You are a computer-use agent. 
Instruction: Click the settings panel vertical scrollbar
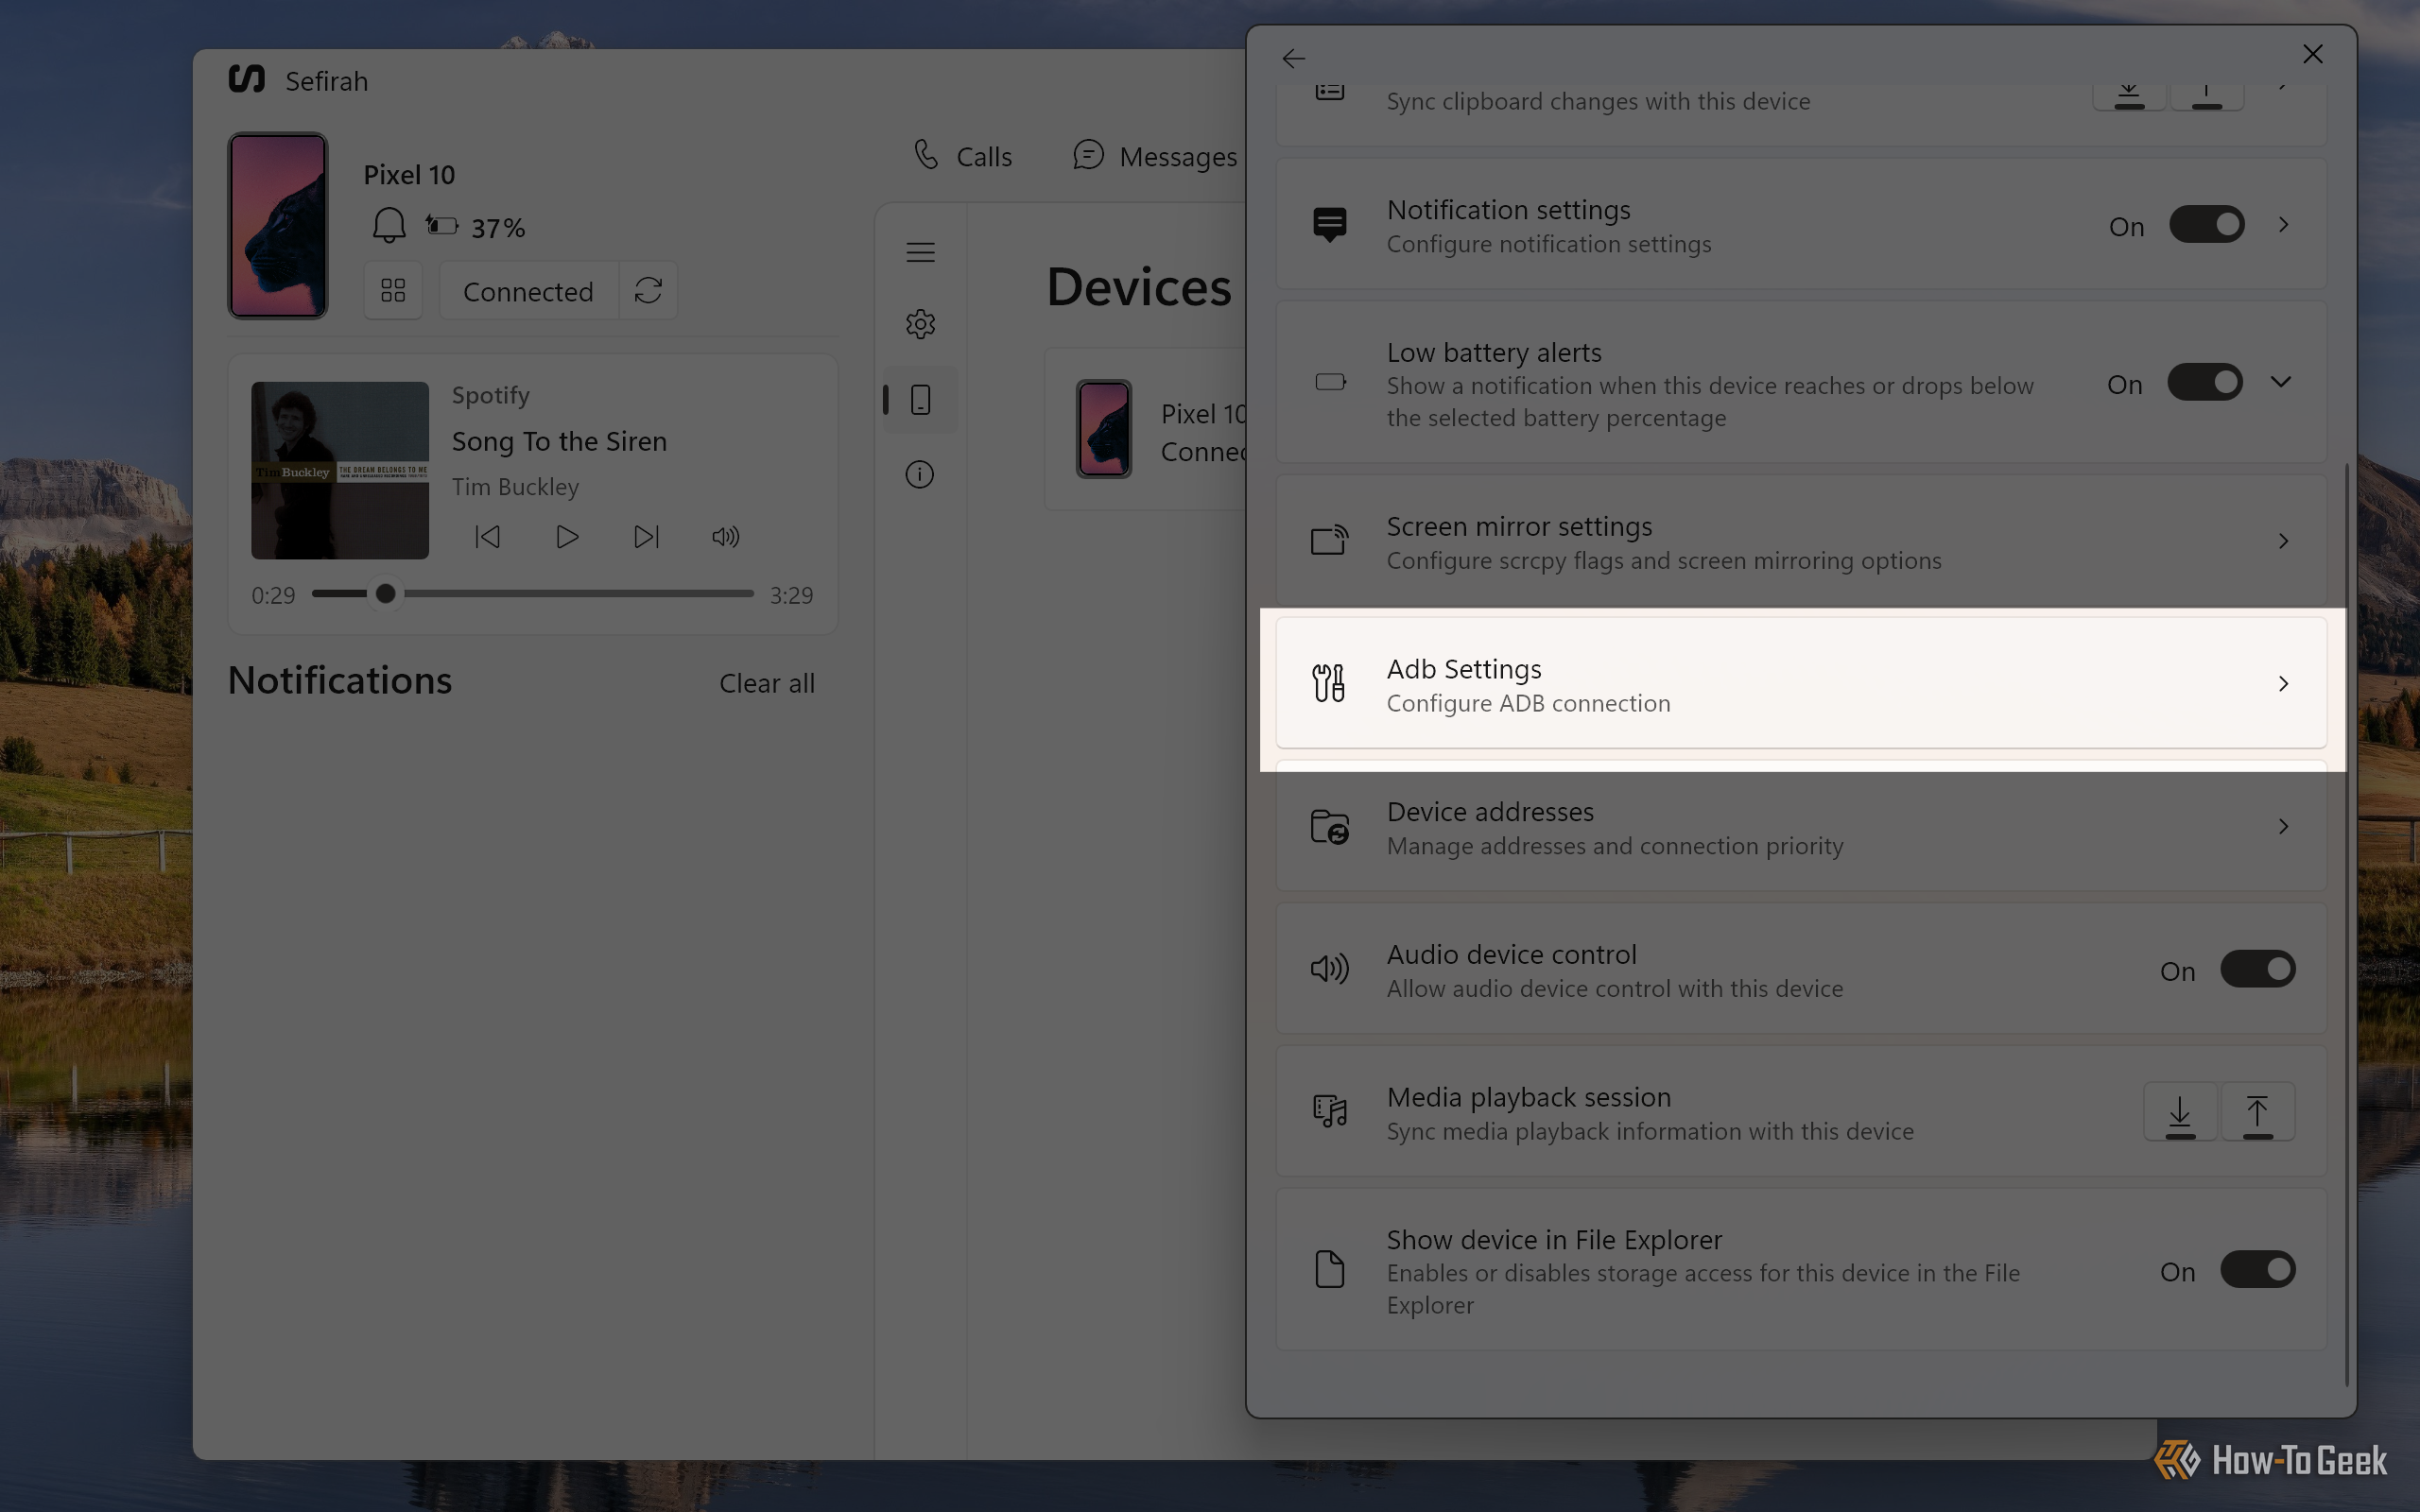(x=2346, y=923)
